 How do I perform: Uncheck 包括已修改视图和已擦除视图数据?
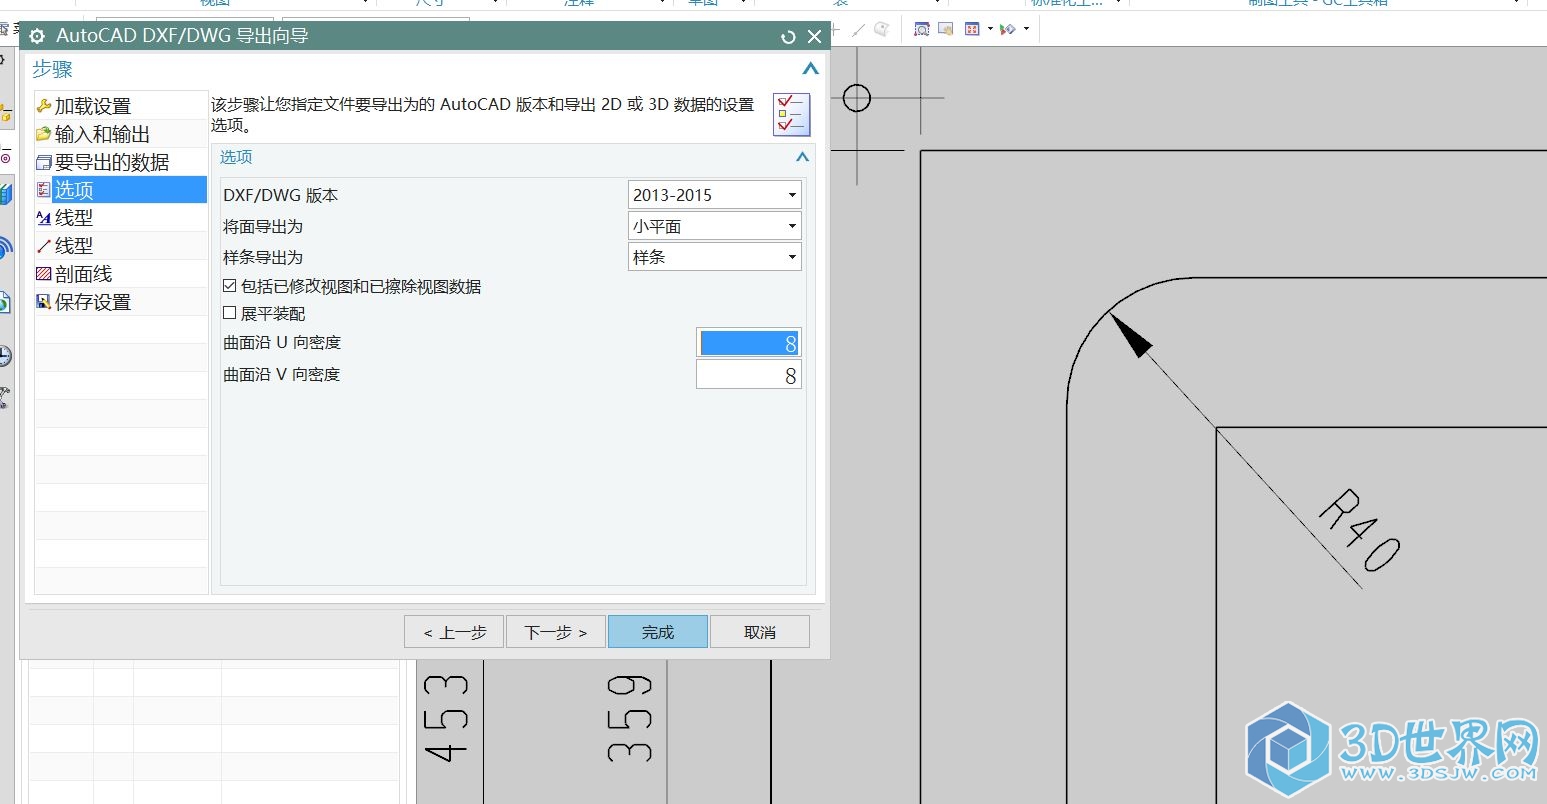[x=230, y=286]
